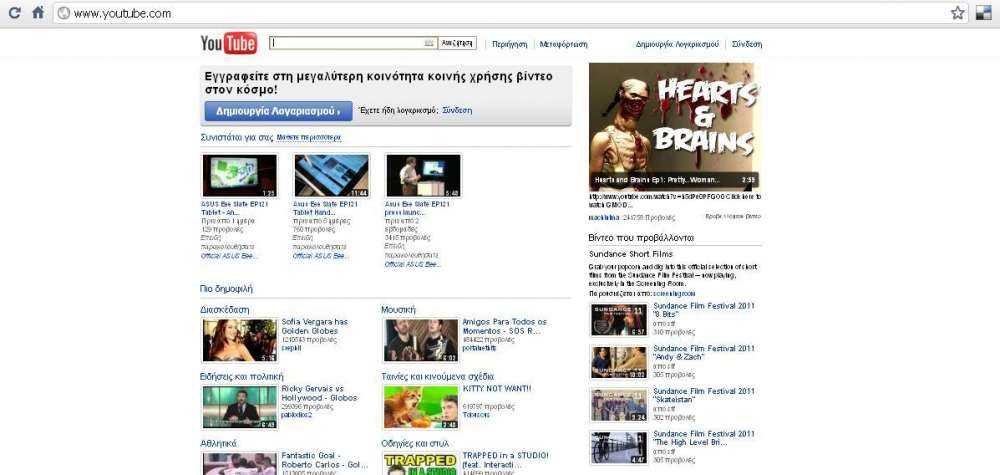1000x475 pixels.
Task: Open Μάθετε περισσότερα link beside recommendations
Action: click(x=309, y=138)
